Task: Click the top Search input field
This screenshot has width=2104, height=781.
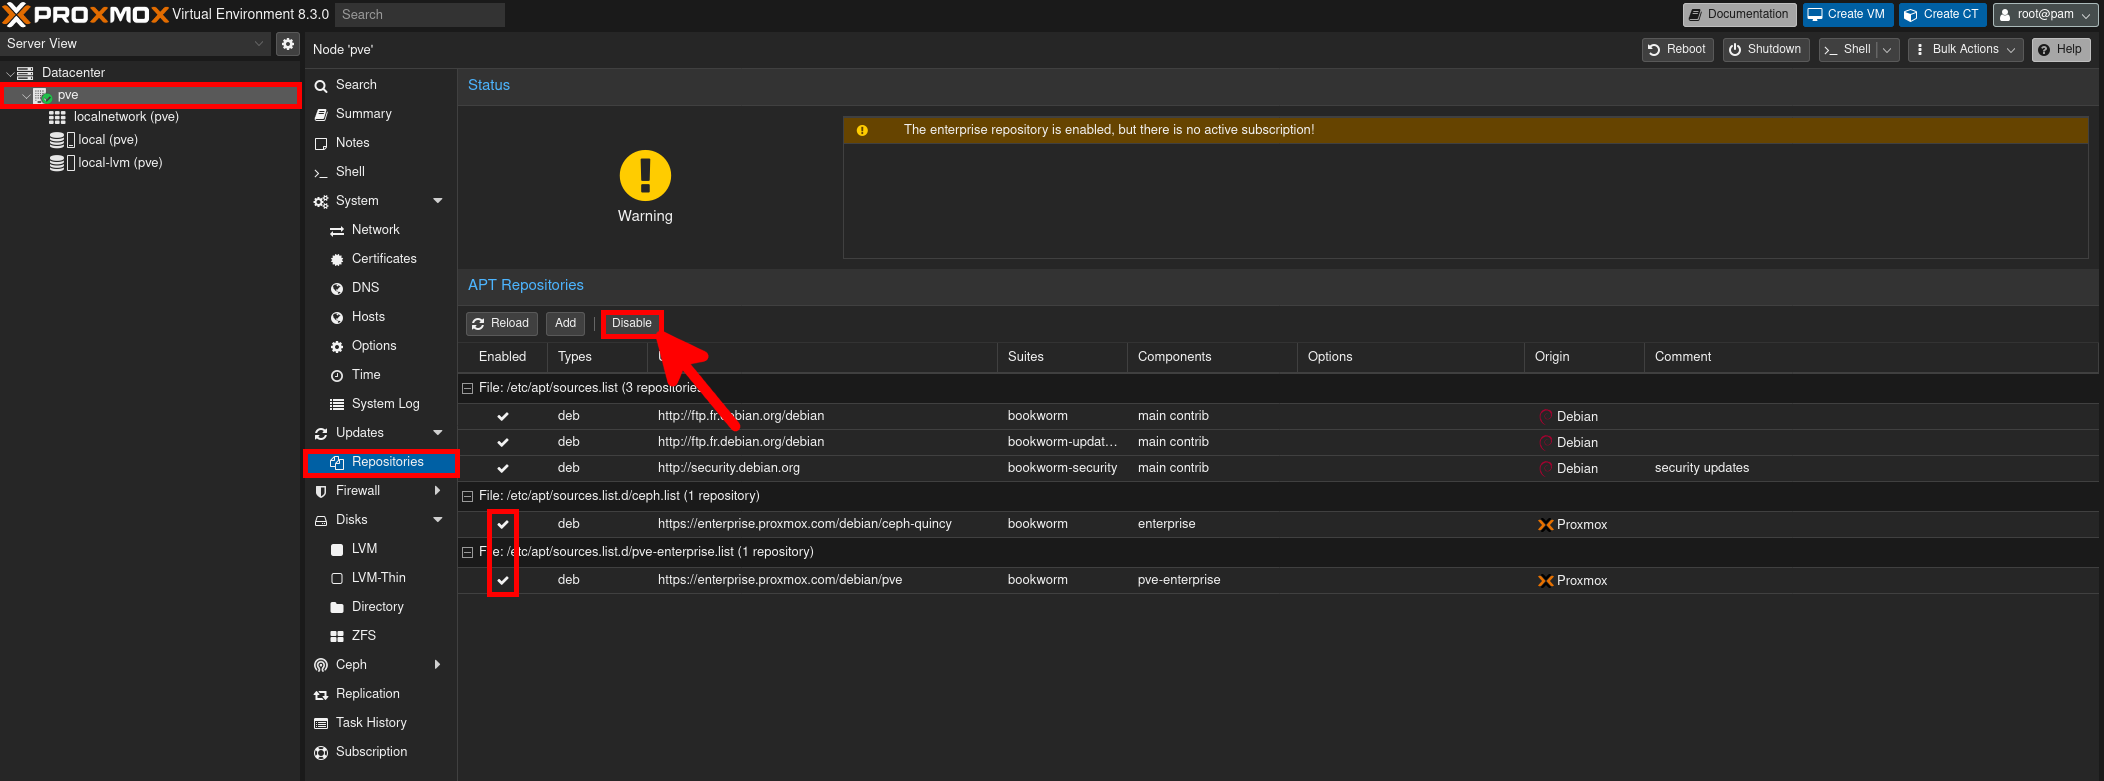Action: 420,15
